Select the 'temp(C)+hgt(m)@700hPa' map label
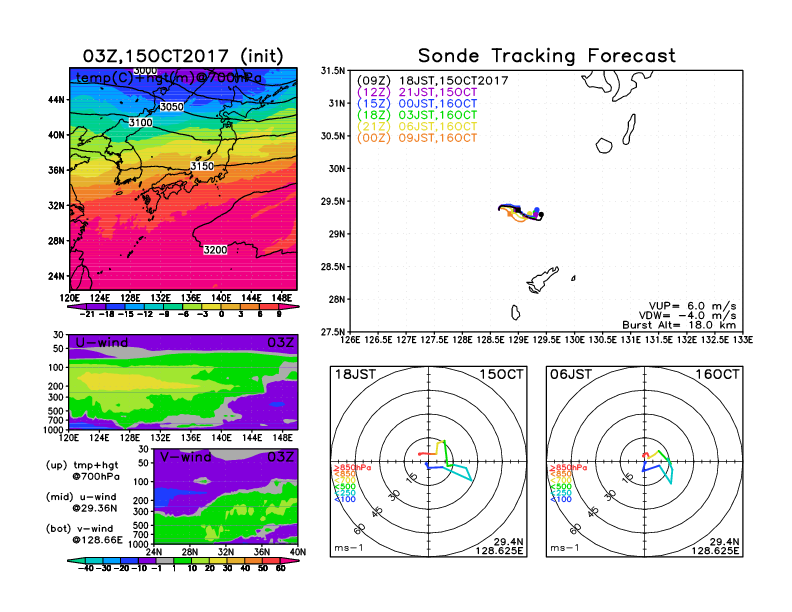Image resolution: width=792 pixels, height=612 pixels. pyautogui.click(x=169, y=78)
